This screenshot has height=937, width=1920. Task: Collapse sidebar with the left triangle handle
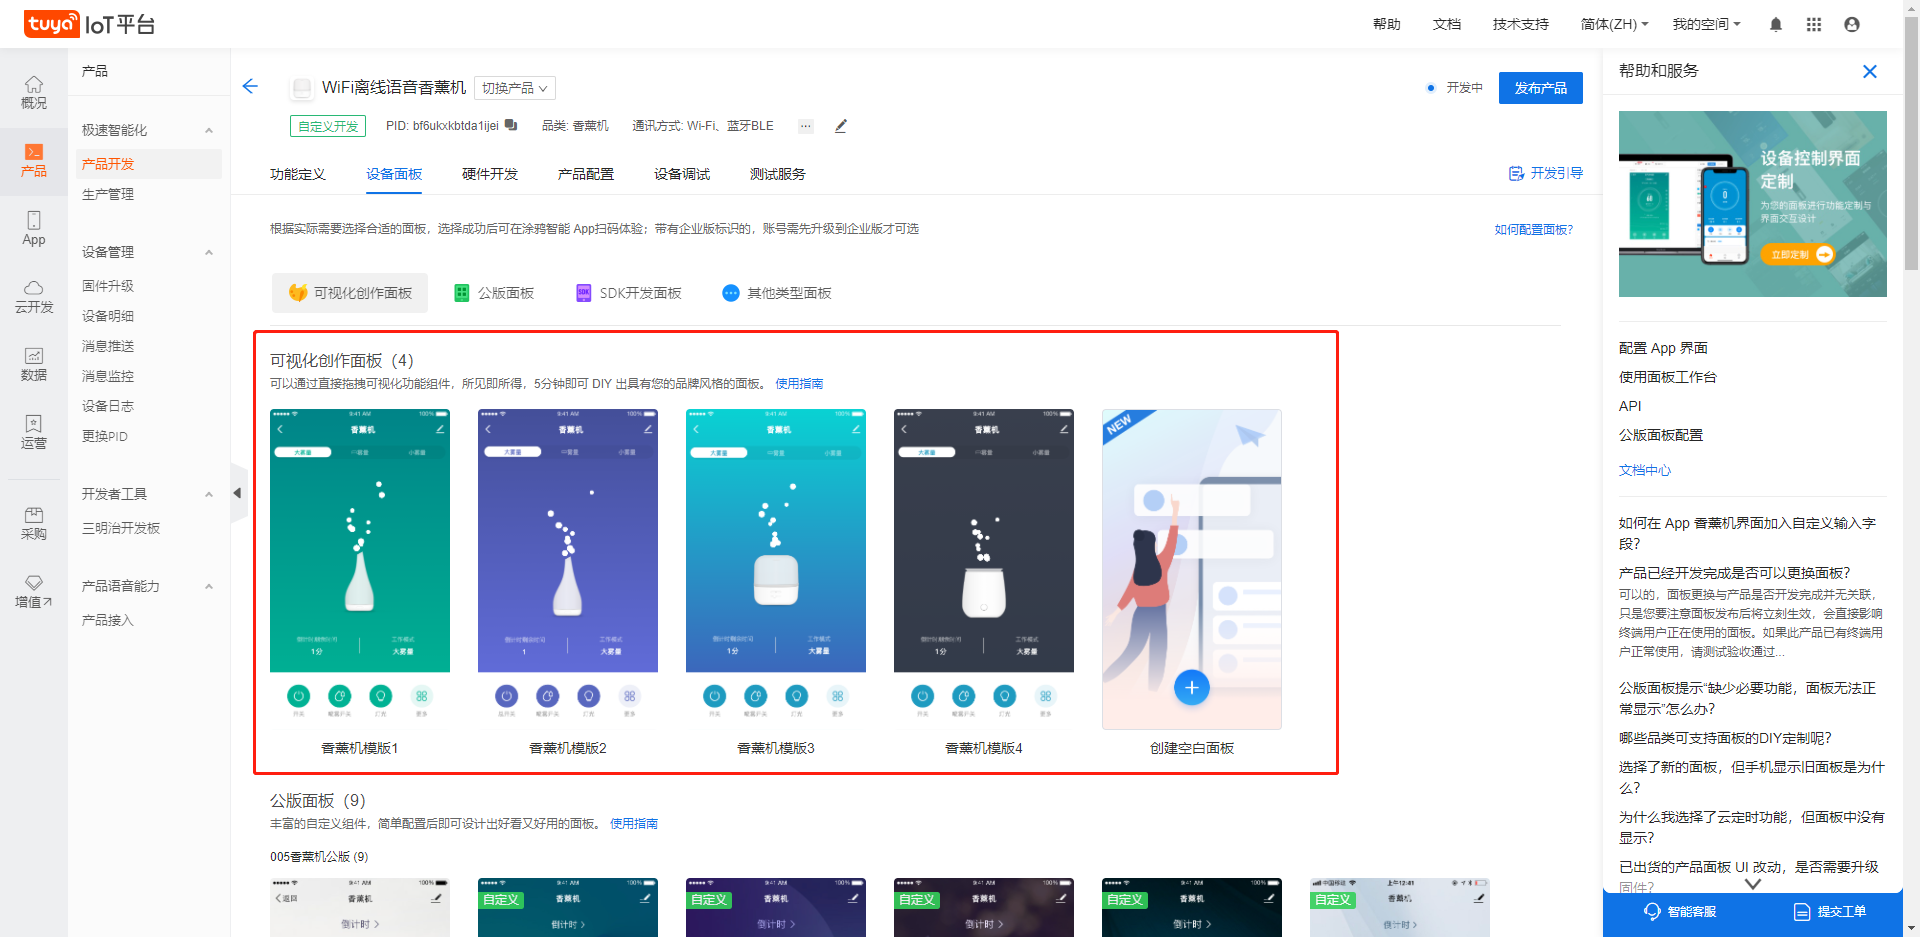(x=237, y=493)
